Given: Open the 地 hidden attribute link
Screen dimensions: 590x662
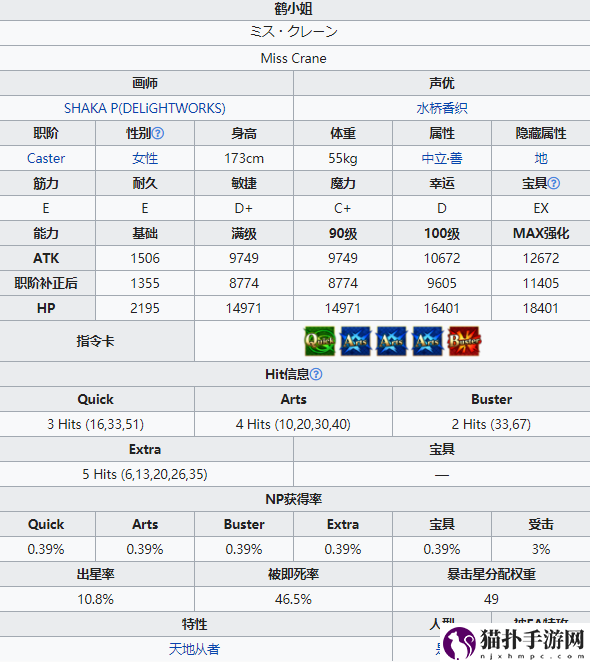Looking at the screenshot, I should pyautogui.click(x=541, y=158).
